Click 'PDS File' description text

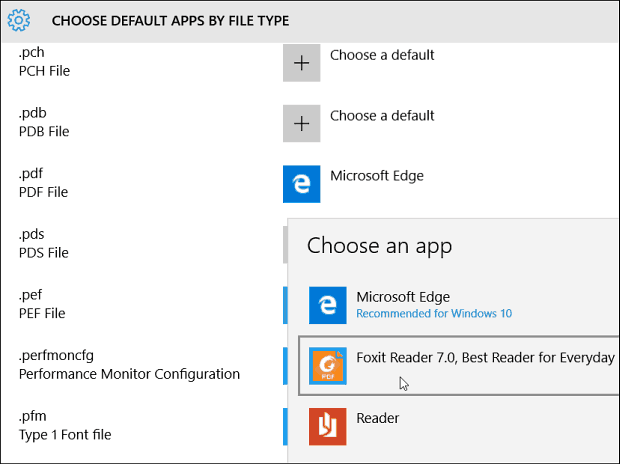(43, 253)
